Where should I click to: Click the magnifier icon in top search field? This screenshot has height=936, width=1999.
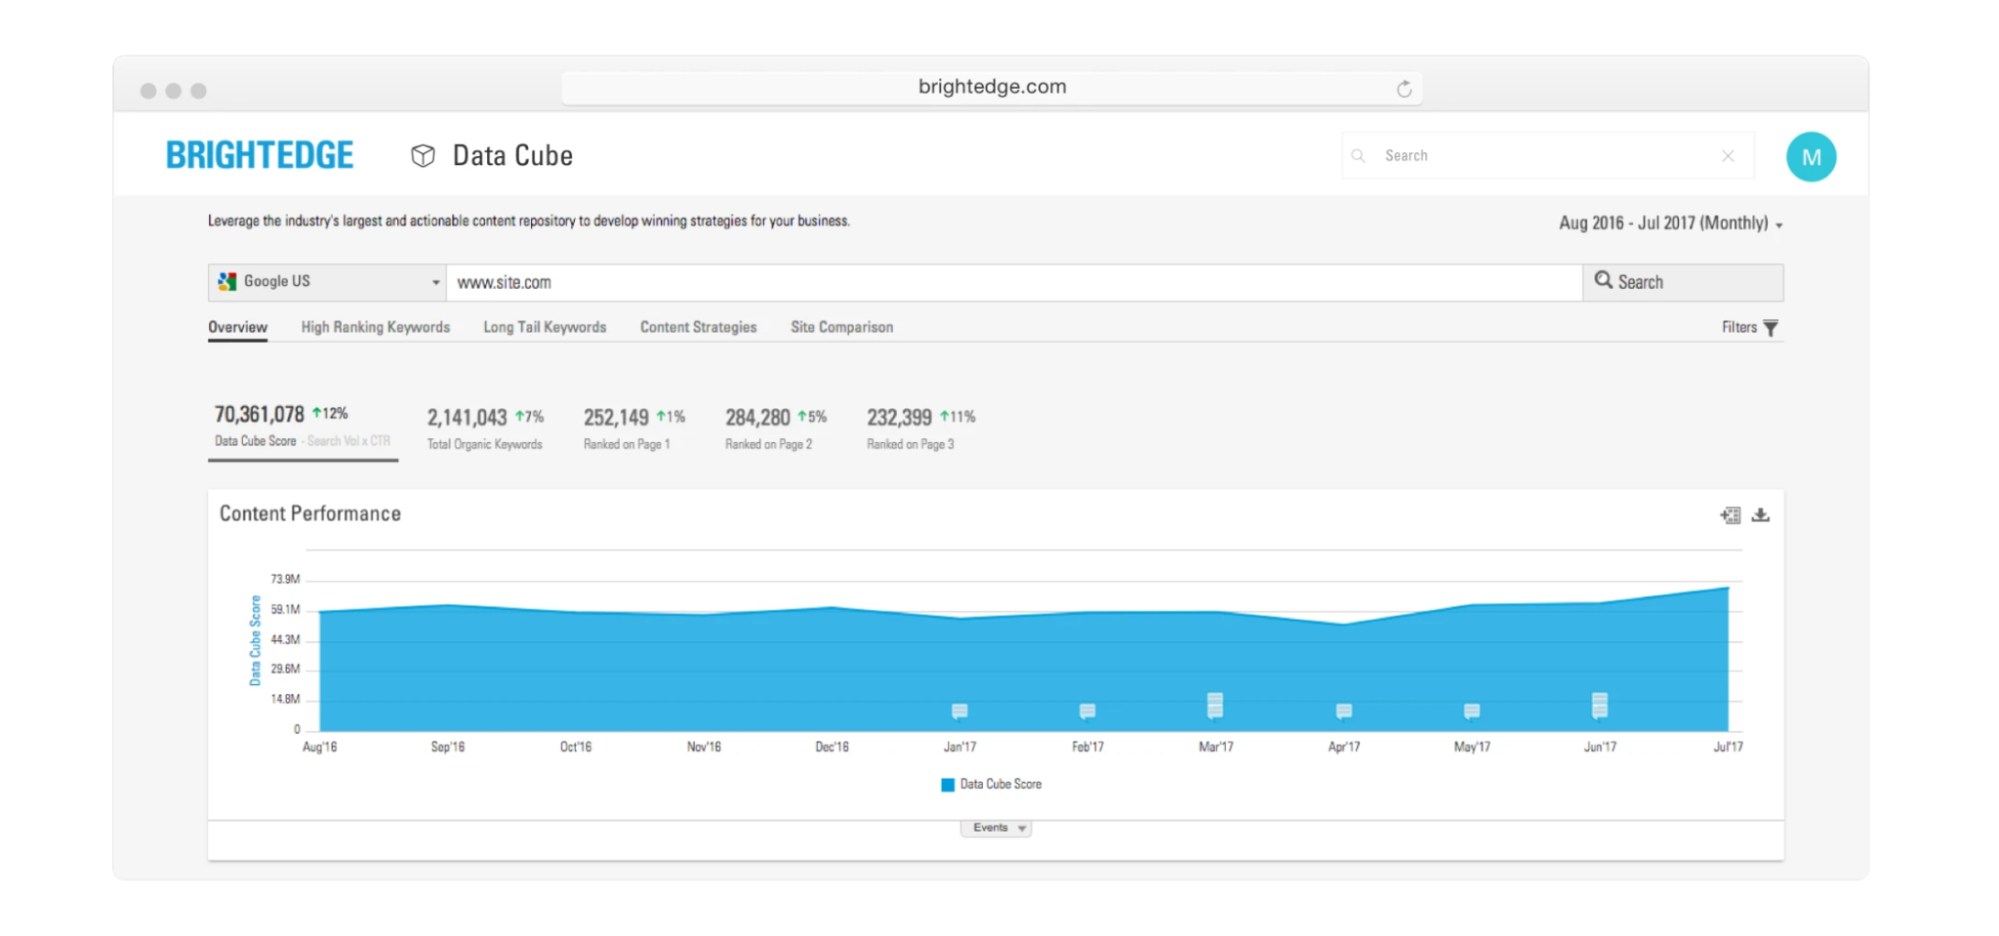(1358, 156)
